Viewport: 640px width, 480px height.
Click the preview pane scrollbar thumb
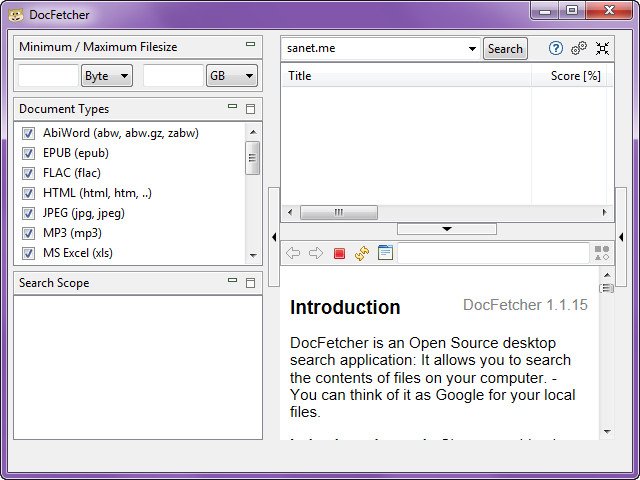(x=607, y=288)
